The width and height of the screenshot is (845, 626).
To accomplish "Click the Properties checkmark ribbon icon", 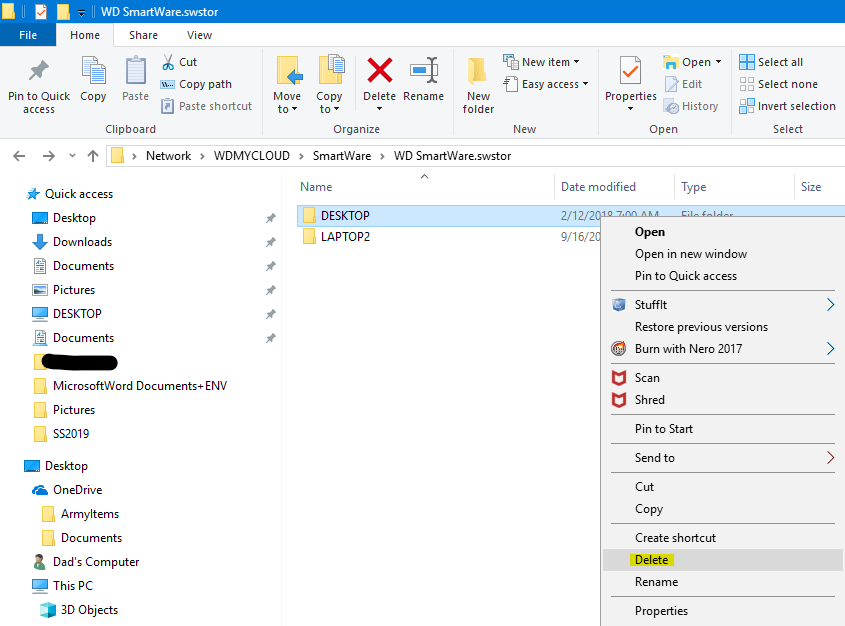I will click(630, 71).
